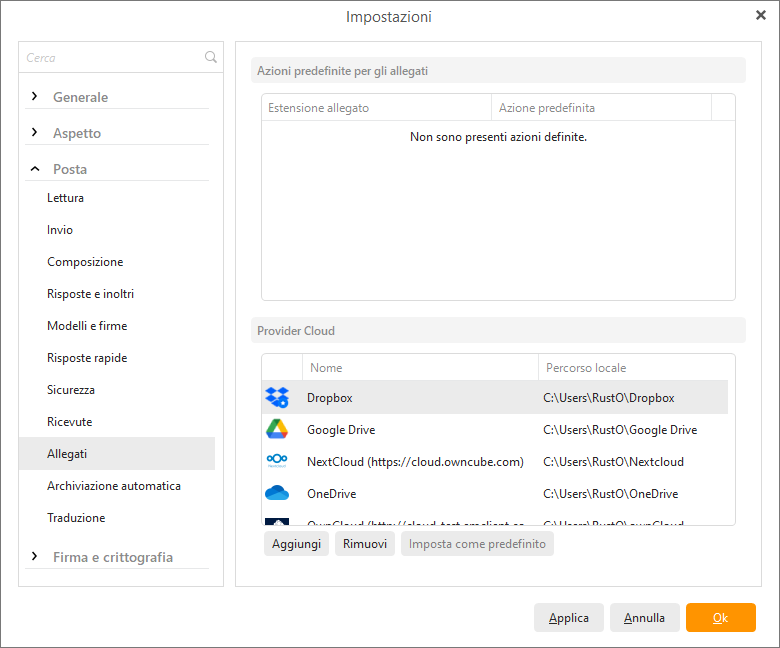This screenshot has width=780, height=648.
Task: Open the Aspetto settings category
Action: tap(77, 133)
